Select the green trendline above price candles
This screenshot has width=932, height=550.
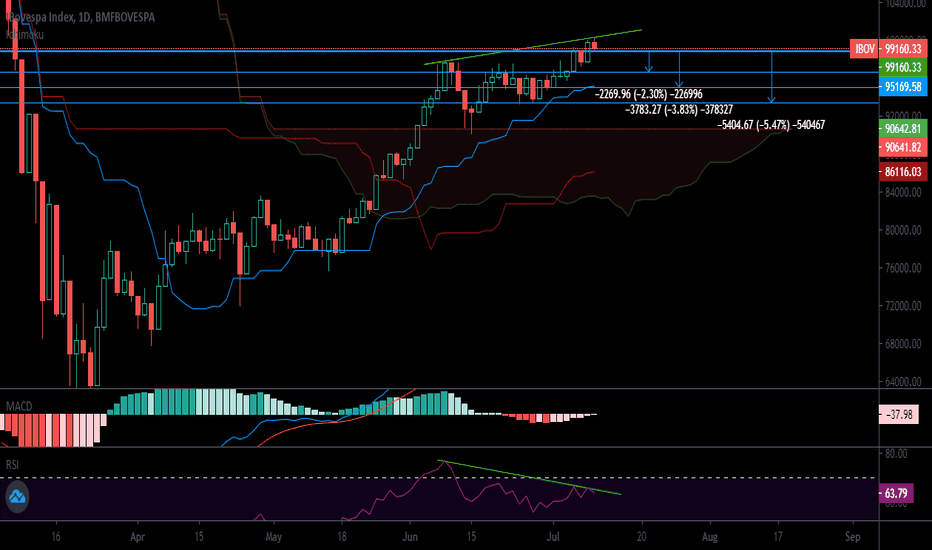(x=533, y=46)
